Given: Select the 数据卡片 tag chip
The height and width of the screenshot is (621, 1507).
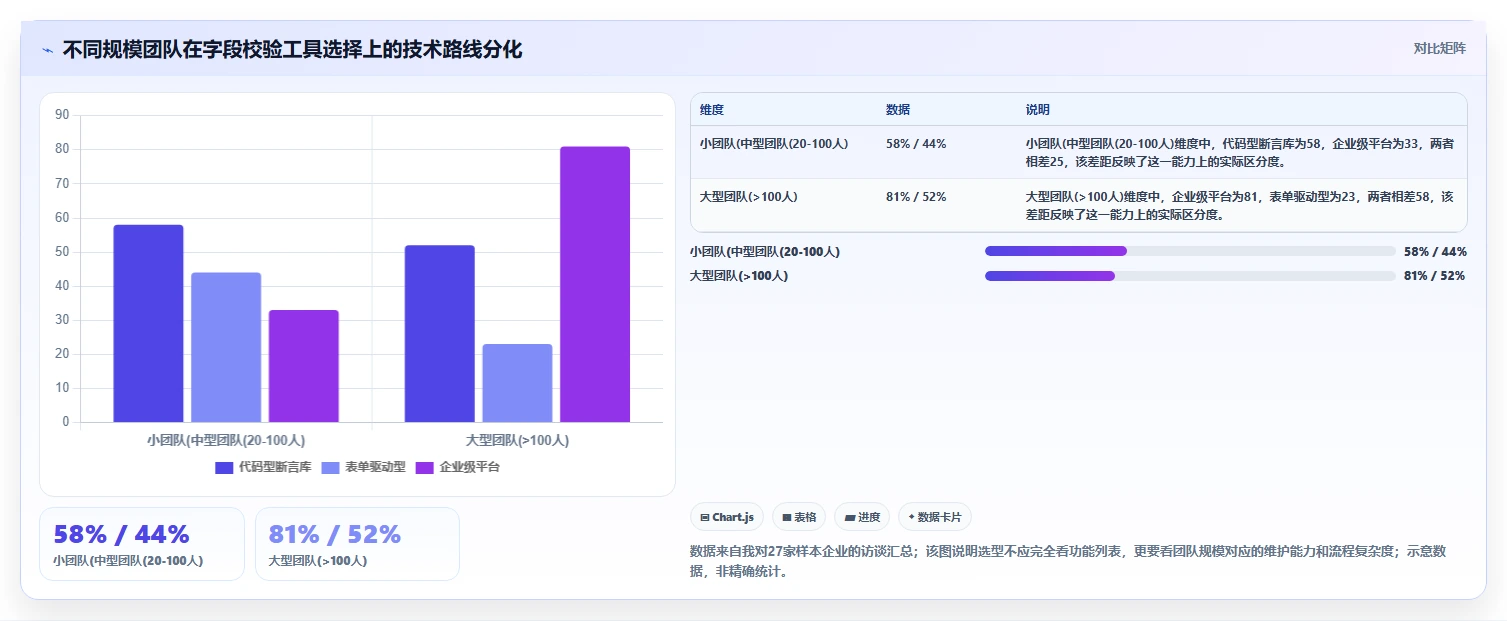Looking at the screenshot, I should click(x=935, y=517).
